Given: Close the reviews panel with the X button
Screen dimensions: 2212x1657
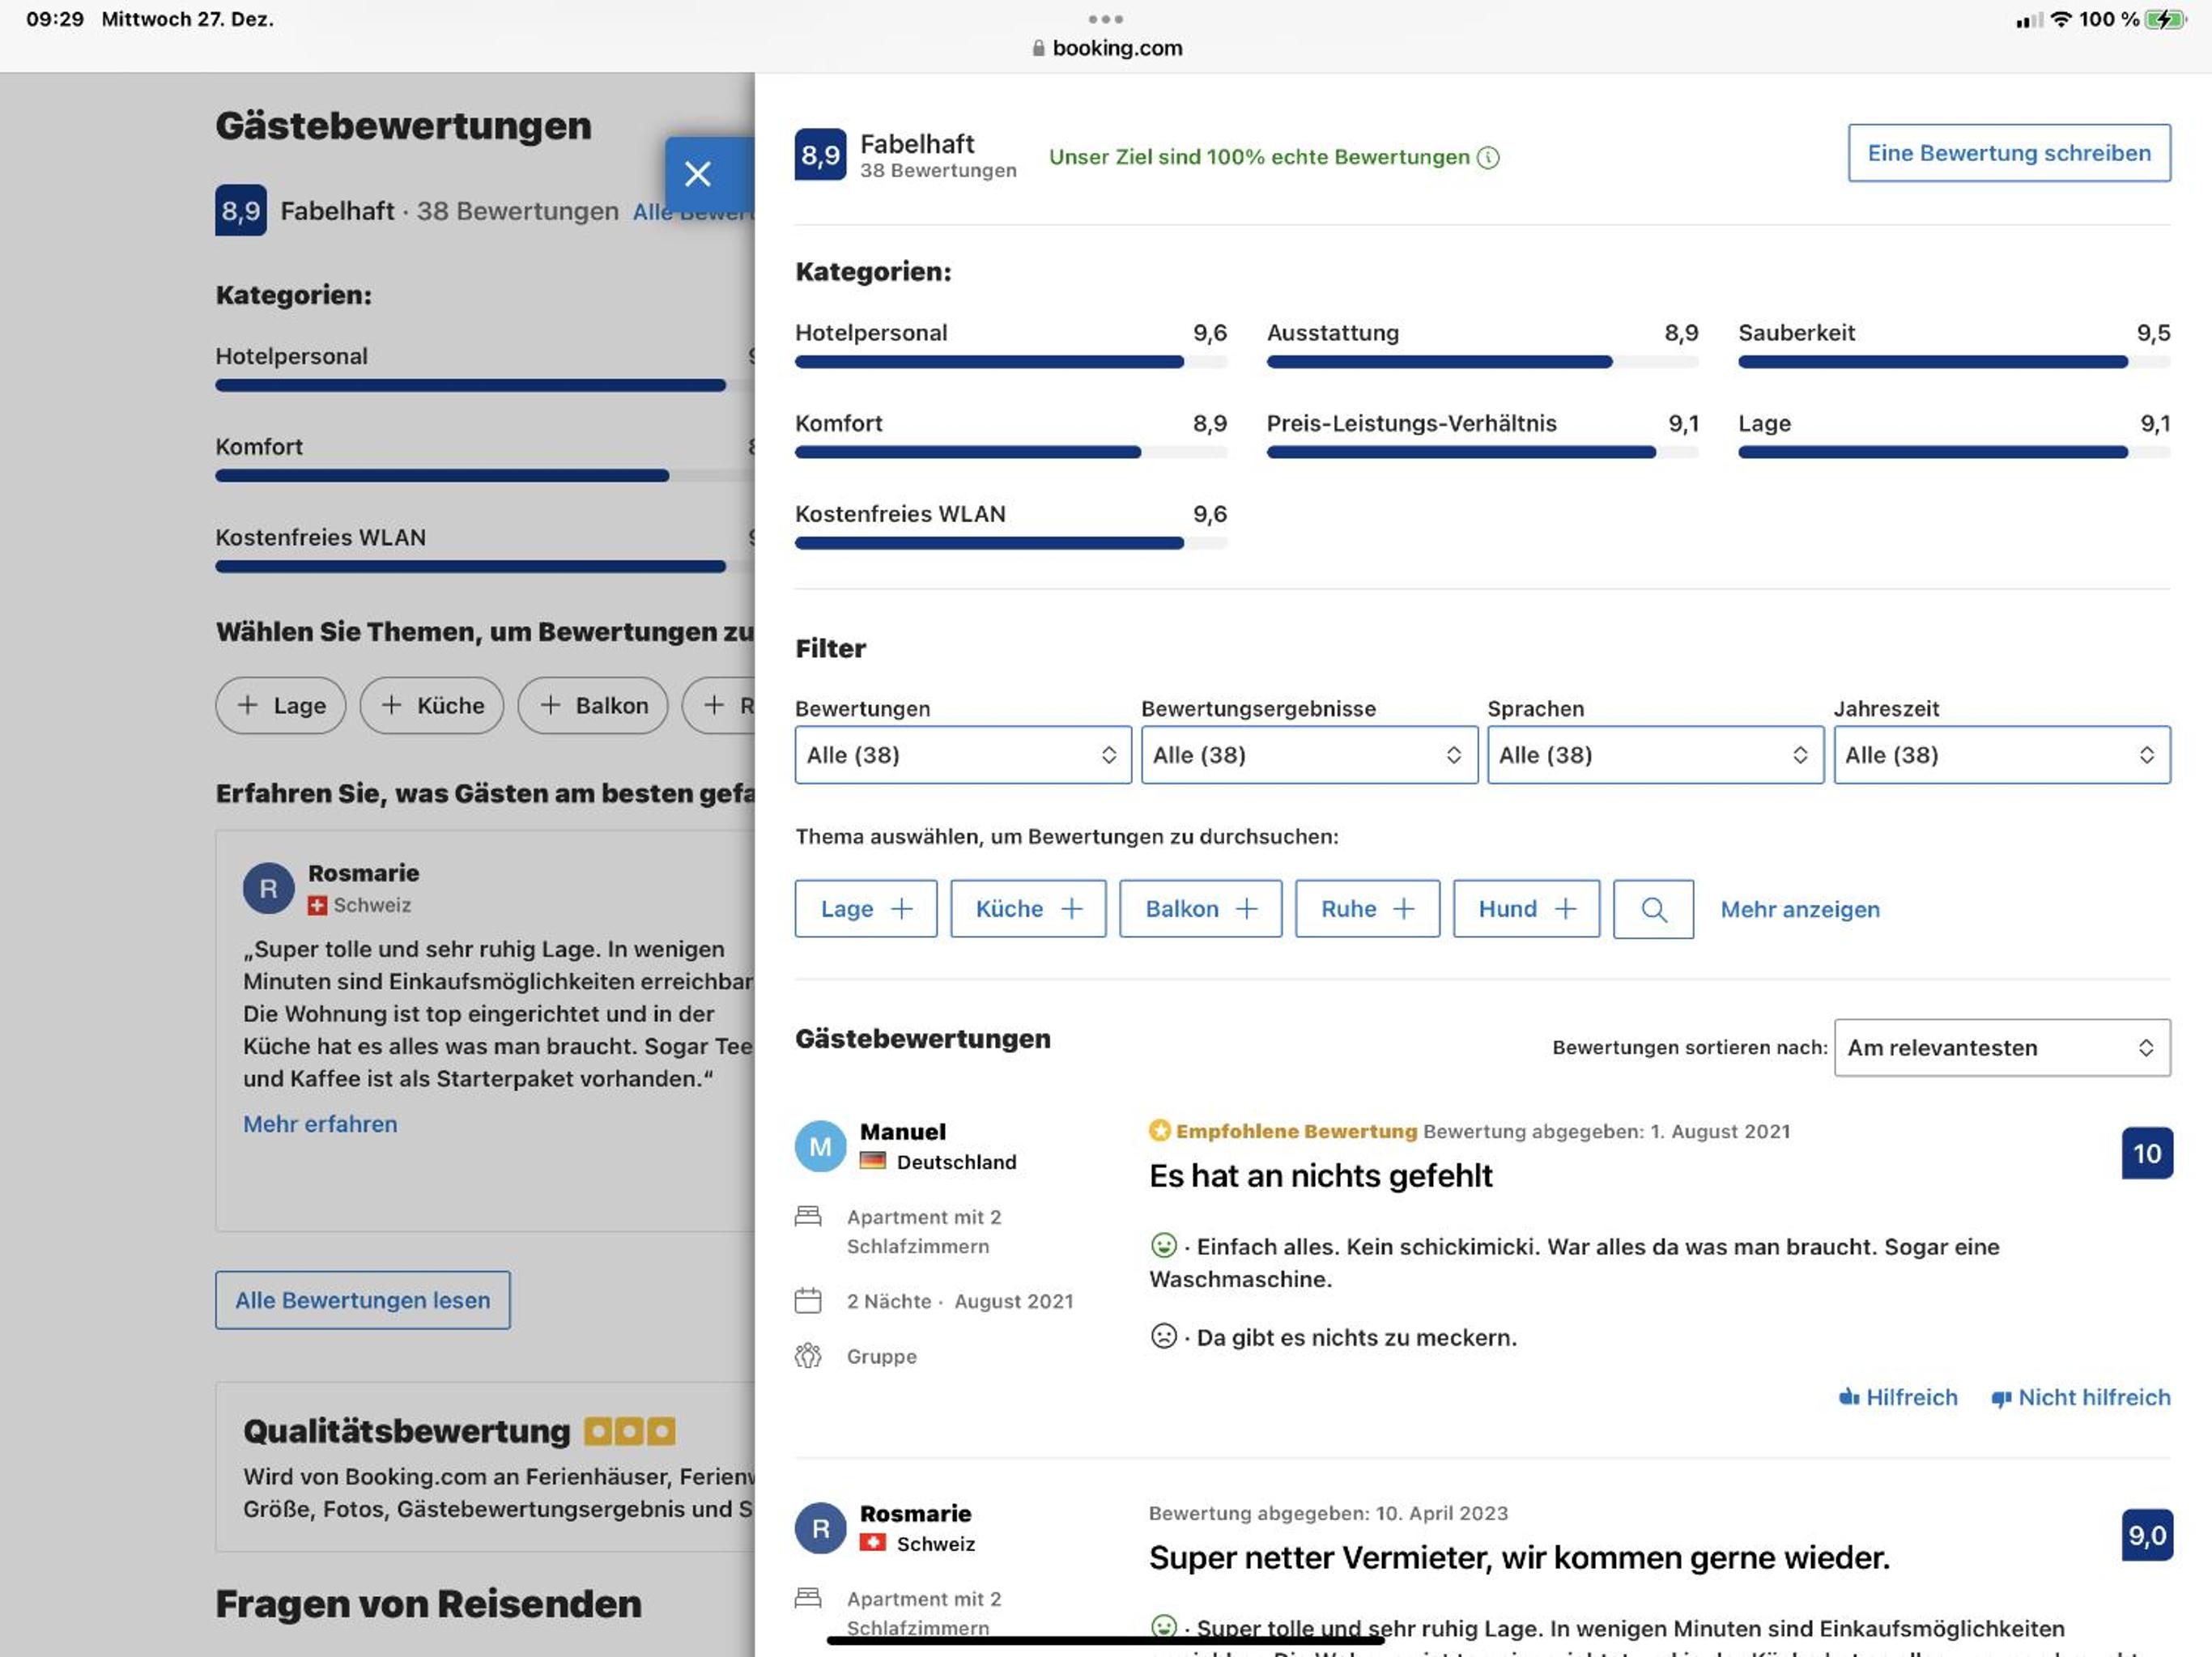Looking at the screenshot, I should click(698, 174).
